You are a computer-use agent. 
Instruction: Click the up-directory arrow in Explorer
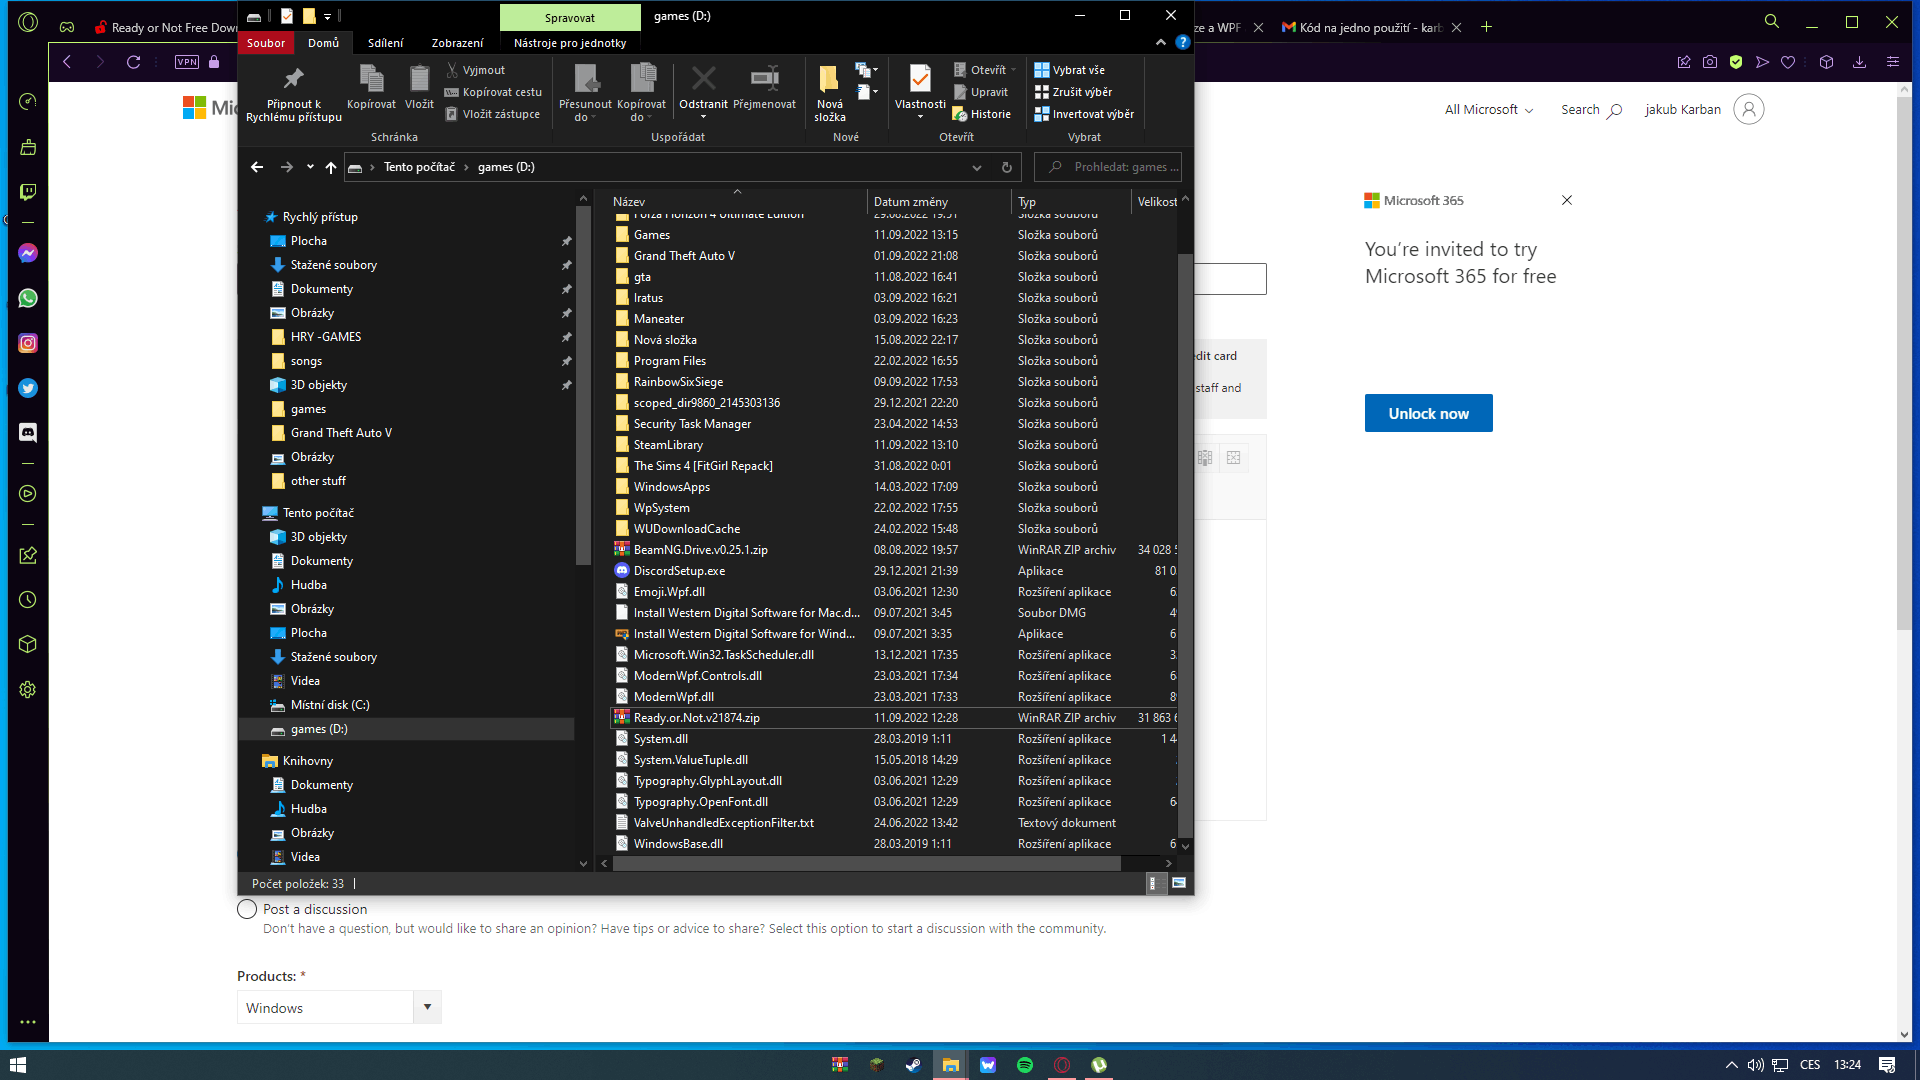331,167
